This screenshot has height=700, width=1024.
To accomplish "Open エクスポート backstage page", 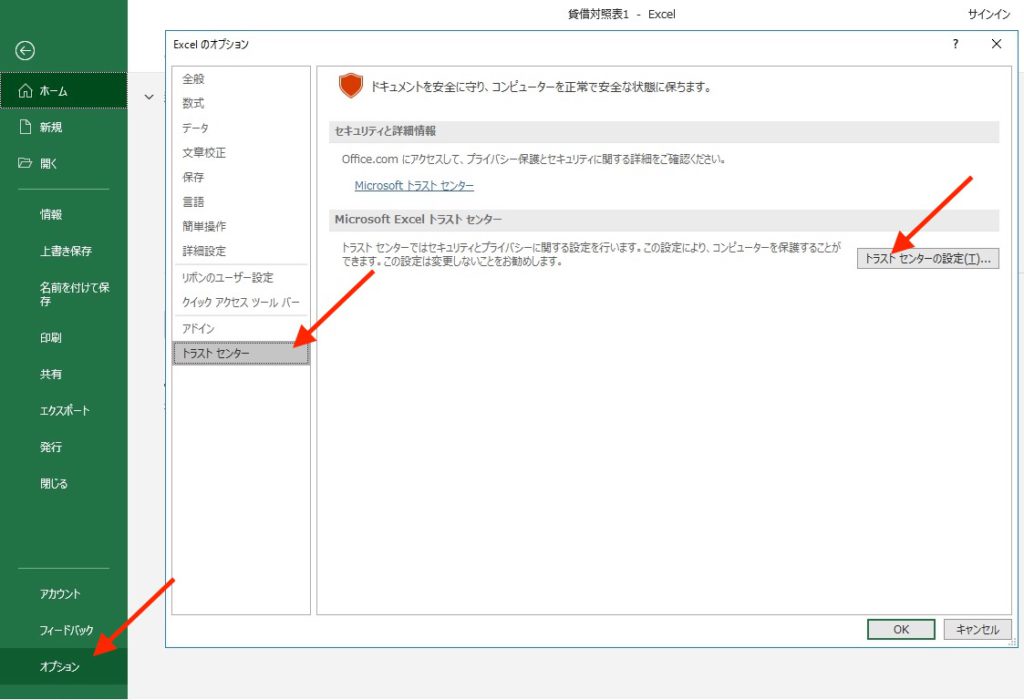I will coord(63,411).
